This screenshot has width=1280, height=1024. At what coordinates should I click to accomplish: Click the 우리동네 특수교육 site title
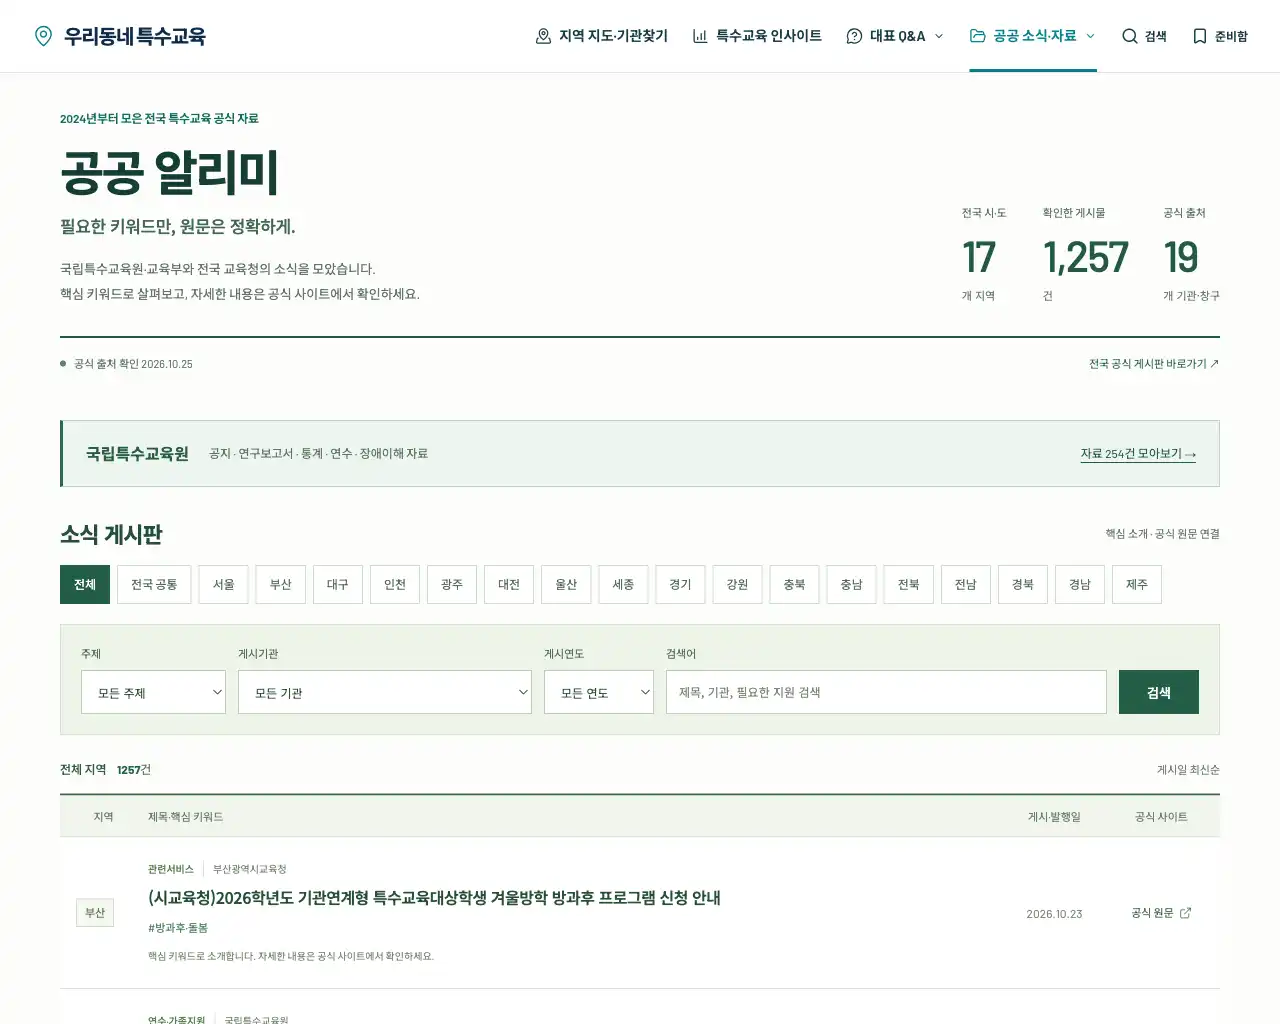pos(135,36)
